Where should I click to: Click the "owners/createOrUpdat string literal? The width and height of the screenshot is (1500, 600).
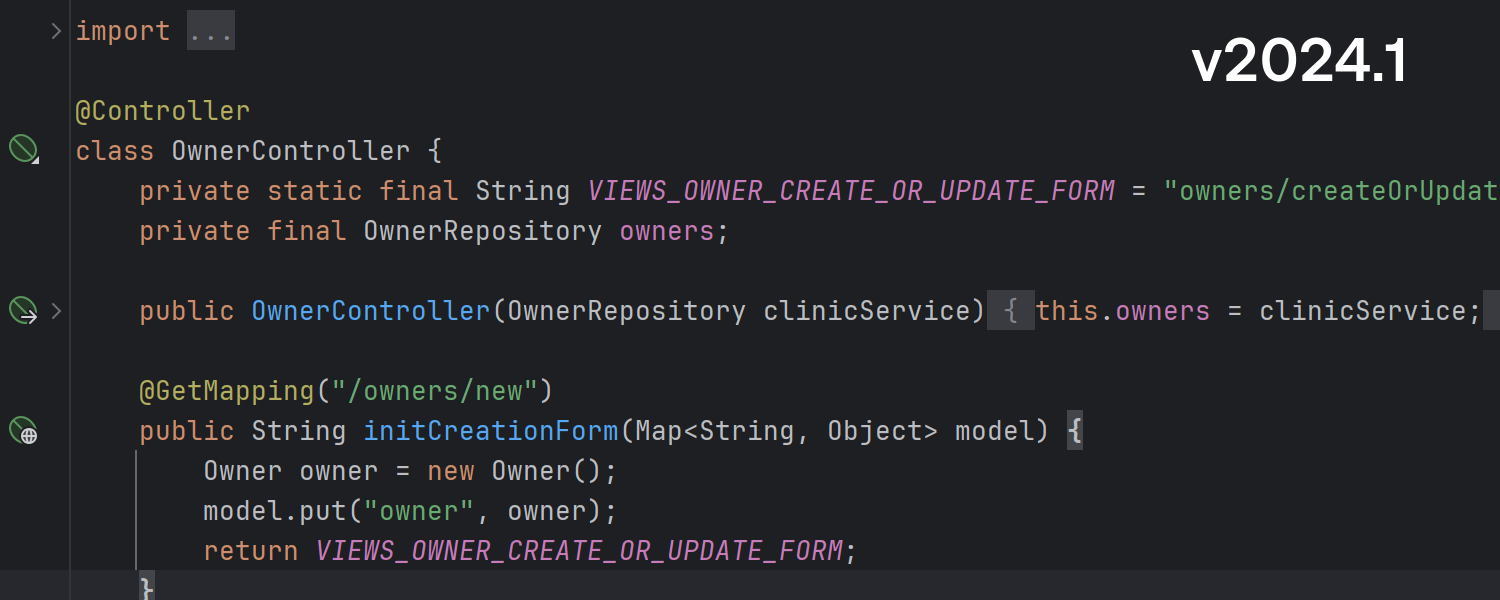coord(1331,191)
